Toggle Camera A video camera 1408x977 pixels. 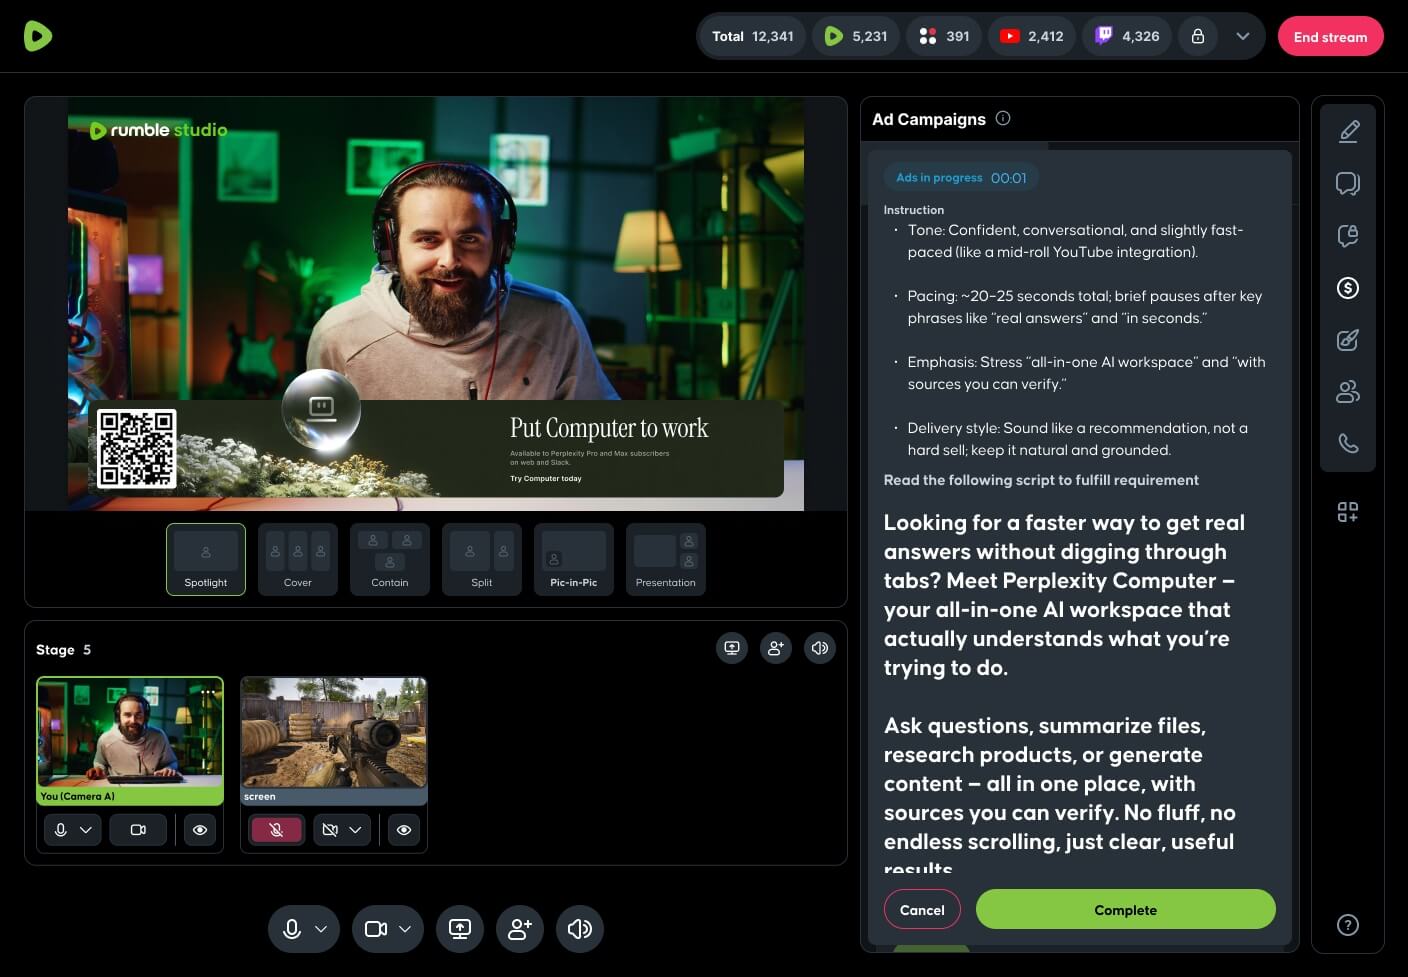tap(138, 830)
